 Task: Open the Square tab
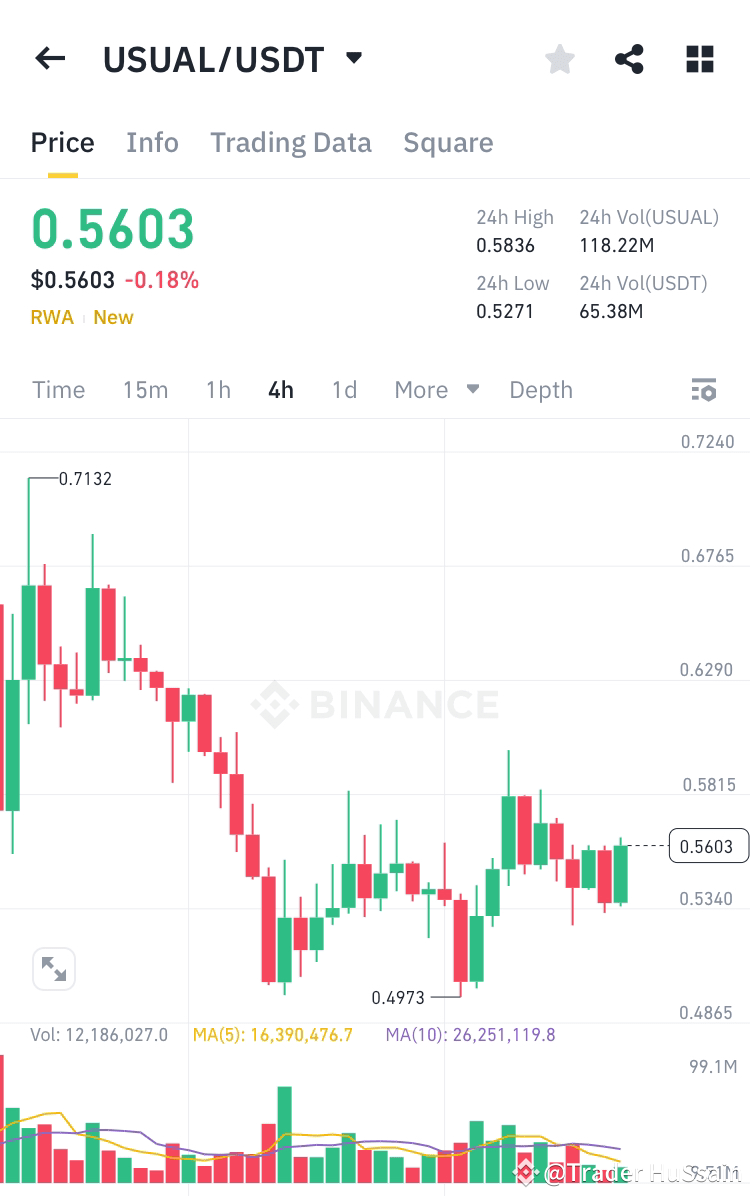click(448, 142)
